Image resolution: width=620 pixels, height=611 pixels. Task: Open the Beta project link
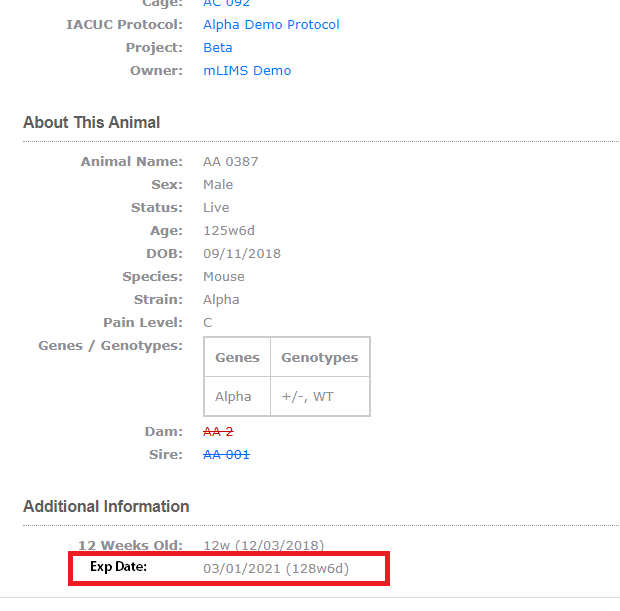coord(217,47)
